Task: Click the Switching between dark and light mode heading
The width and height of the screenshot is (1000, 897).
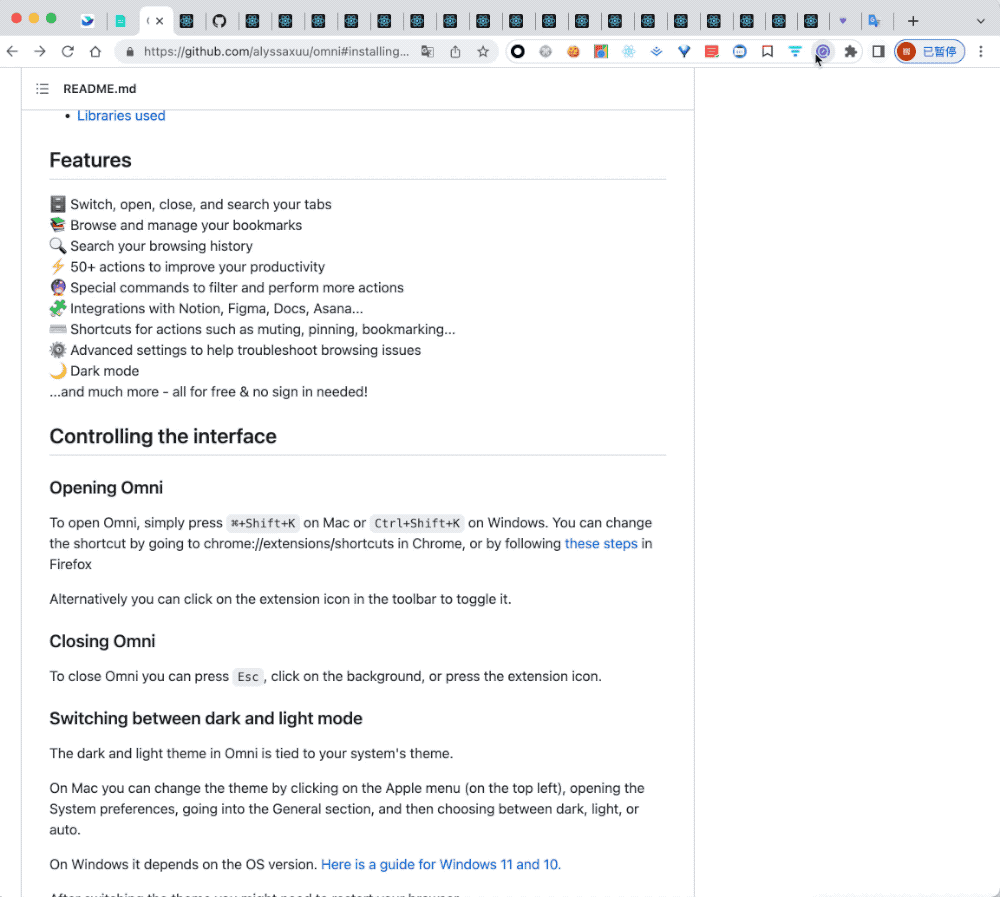Action: click(206, 718)
